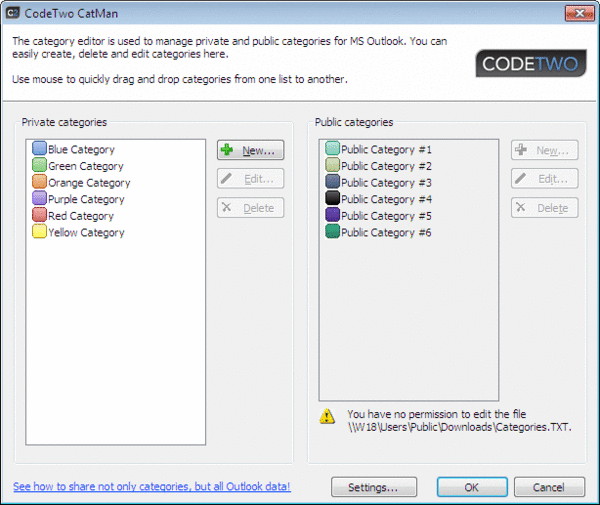
Task: Click the teal swatch of Public Category #1
Action: [332, 148]
